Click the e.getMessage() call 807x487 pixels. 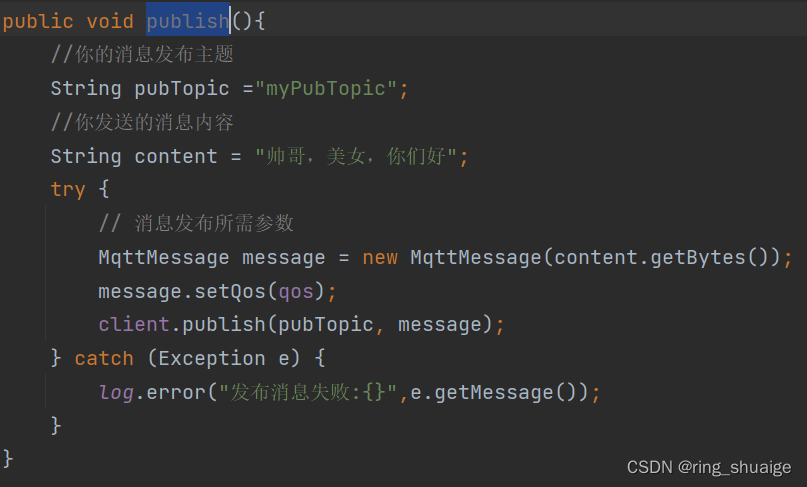(499, 393)
